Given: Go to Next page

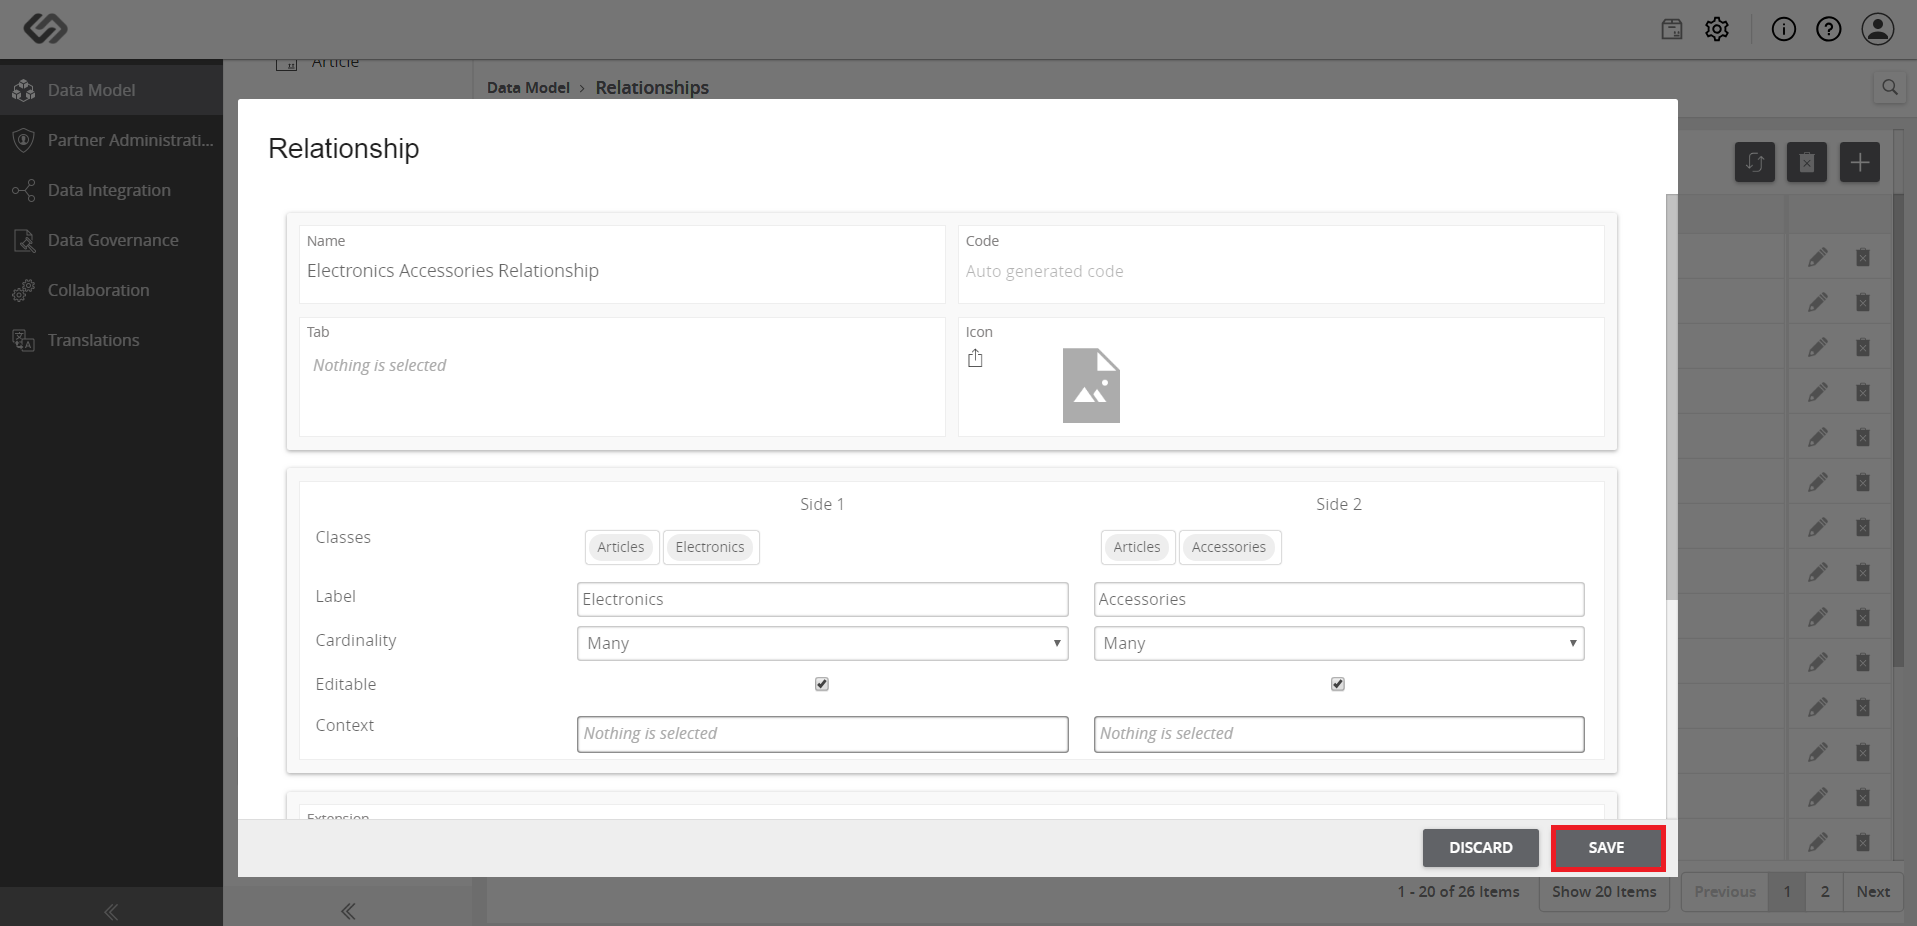Looking at the screenshot, I should (1873, 892).
